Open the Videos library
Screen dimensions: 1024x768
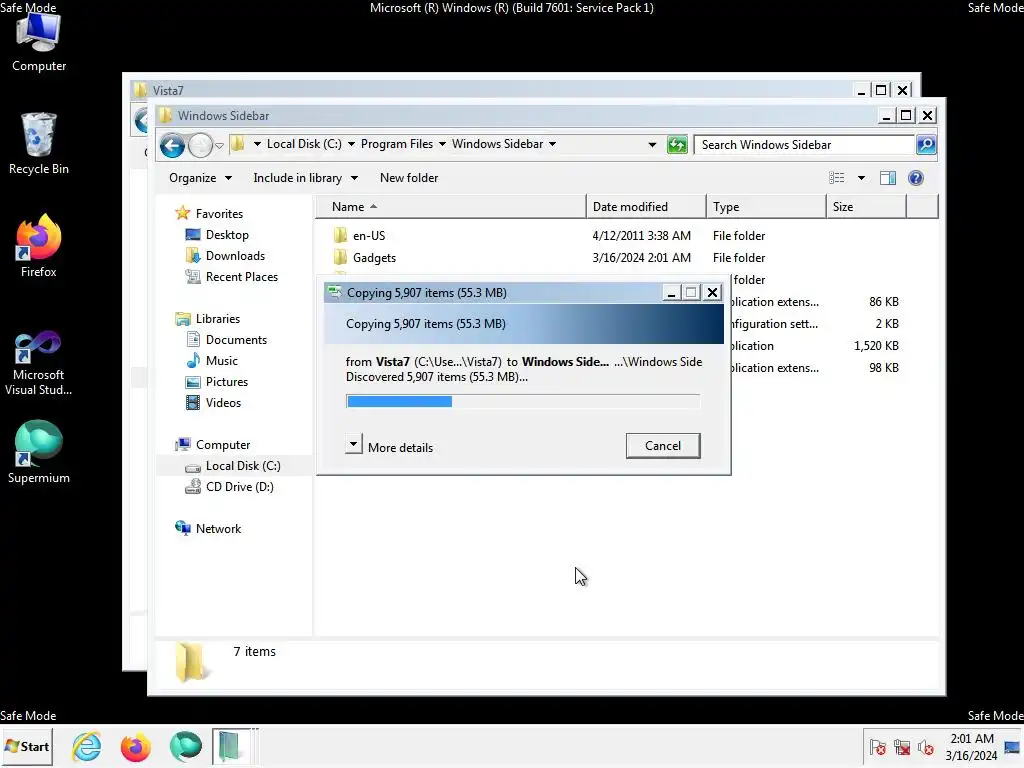(x=223, y=403)
